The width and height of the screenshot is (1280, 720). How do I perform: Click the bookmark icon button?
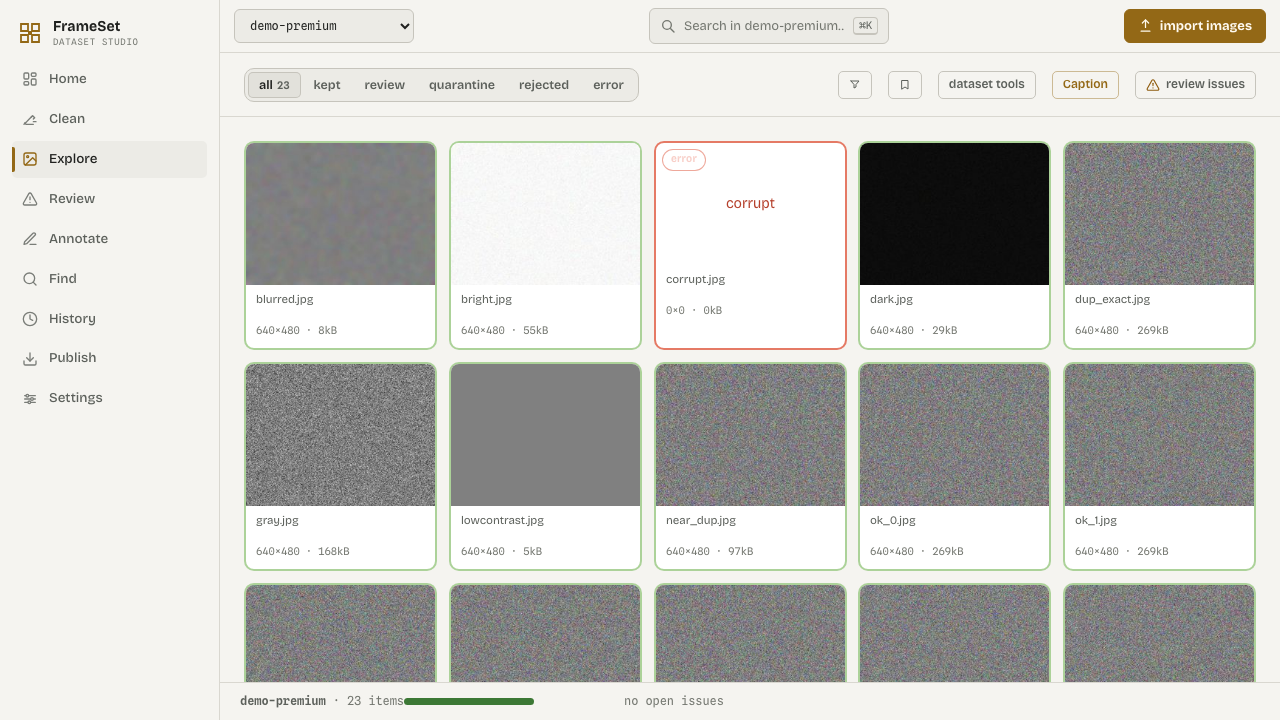click(x=905, y=85)
